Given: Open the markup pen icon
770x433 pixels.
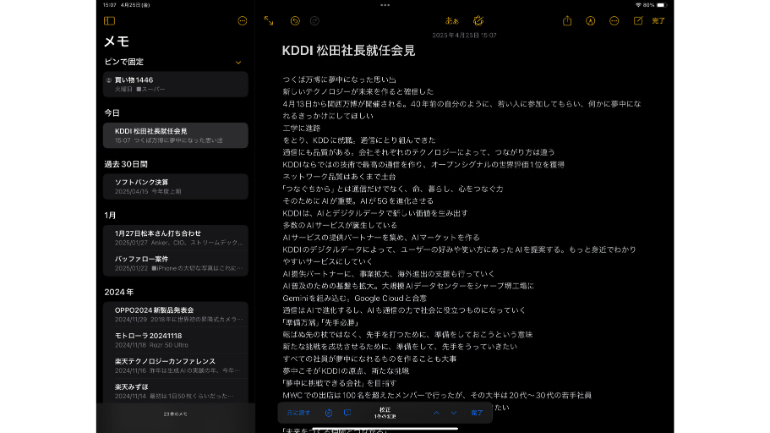Looking at the screenshot, I should pyautogui.click(x=590, y=21).
